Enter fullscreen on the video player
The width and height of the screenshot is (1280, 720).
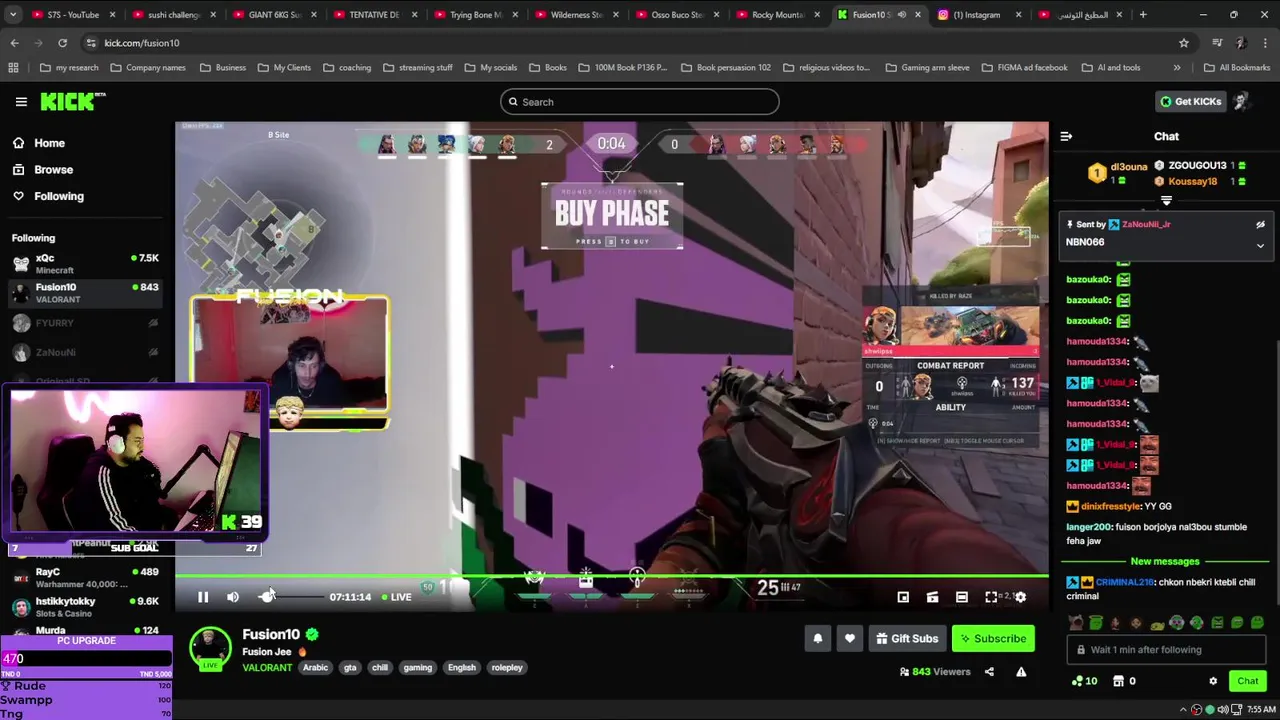click(991, 597)
